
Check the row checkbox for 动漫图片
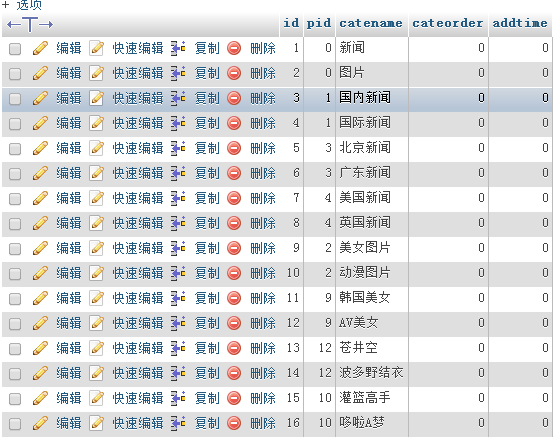(x=15, y=274)
